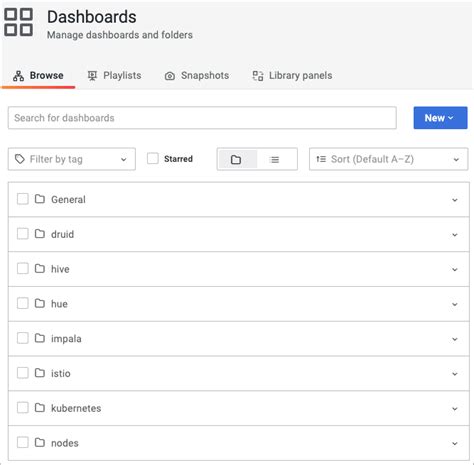Viewport: 474px width, 465px height.
Task: Expand the hue folder chevron
Action: coord(455,304)
